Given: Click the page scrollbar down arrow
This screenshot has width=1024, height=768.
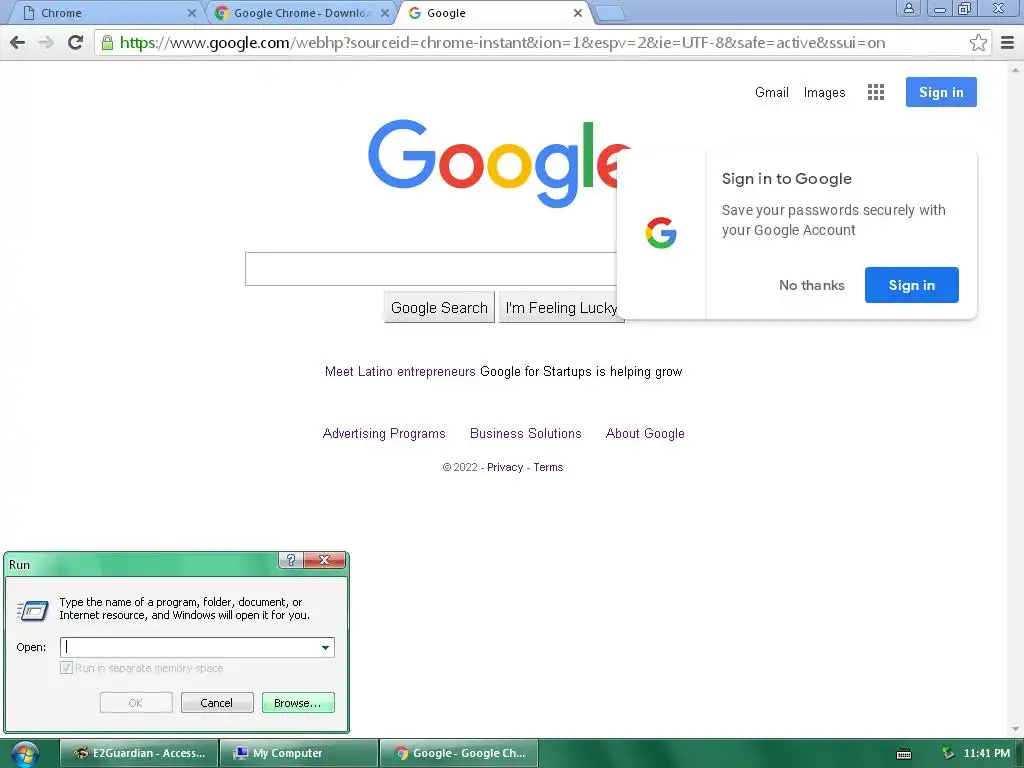Looking at the screenshot, I should click(x=1016, y=729).
